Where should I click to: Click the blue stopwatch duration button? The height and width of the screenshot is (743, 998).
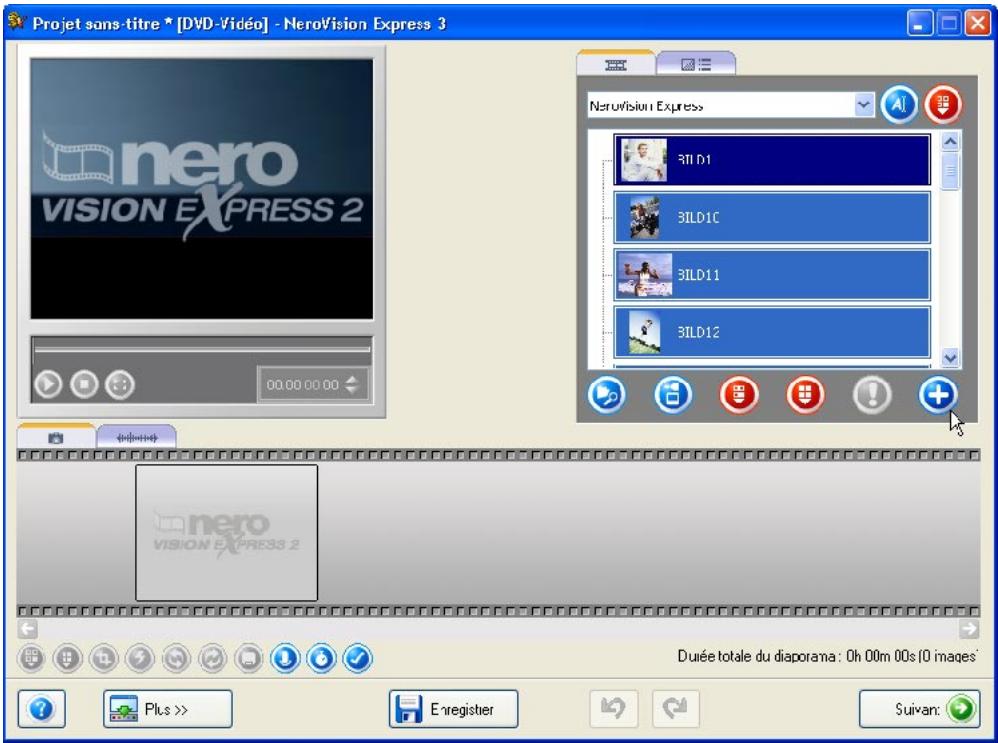[321, 658]
